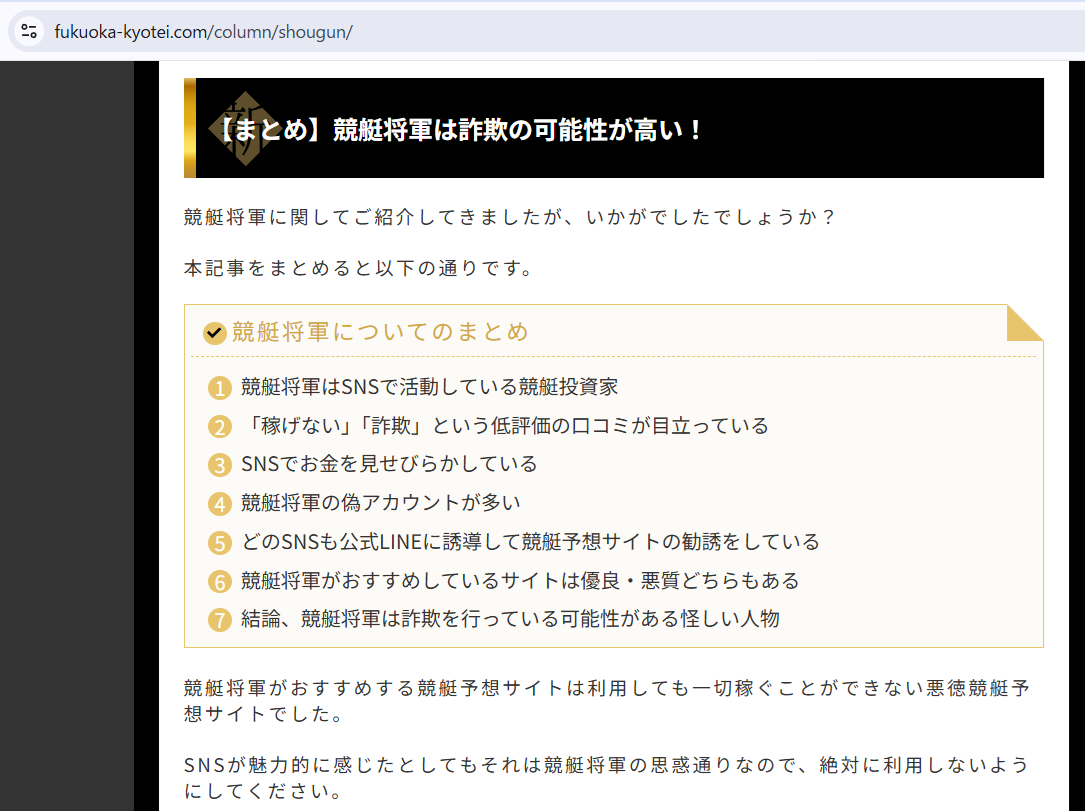This screenshot has height=811, width=1085.
Task: Click the number 1 circle badge
Action: tap(220, 388)
